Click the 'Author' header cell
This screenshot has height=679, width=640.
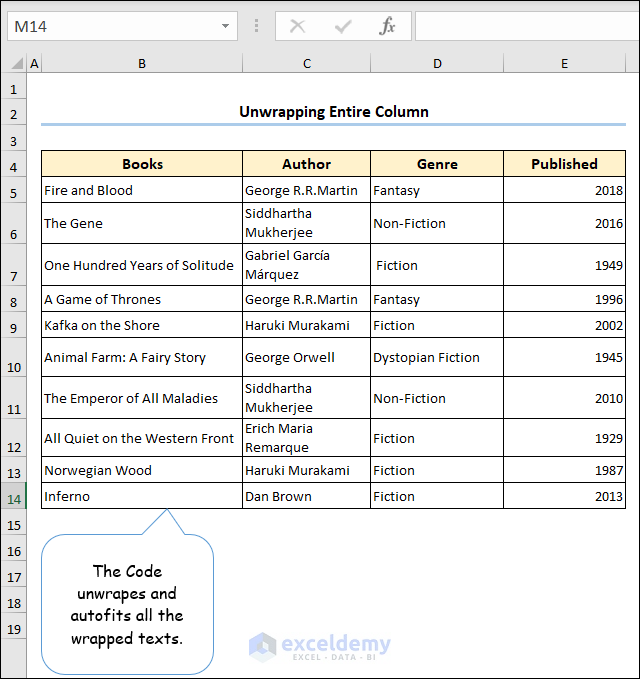307,164
